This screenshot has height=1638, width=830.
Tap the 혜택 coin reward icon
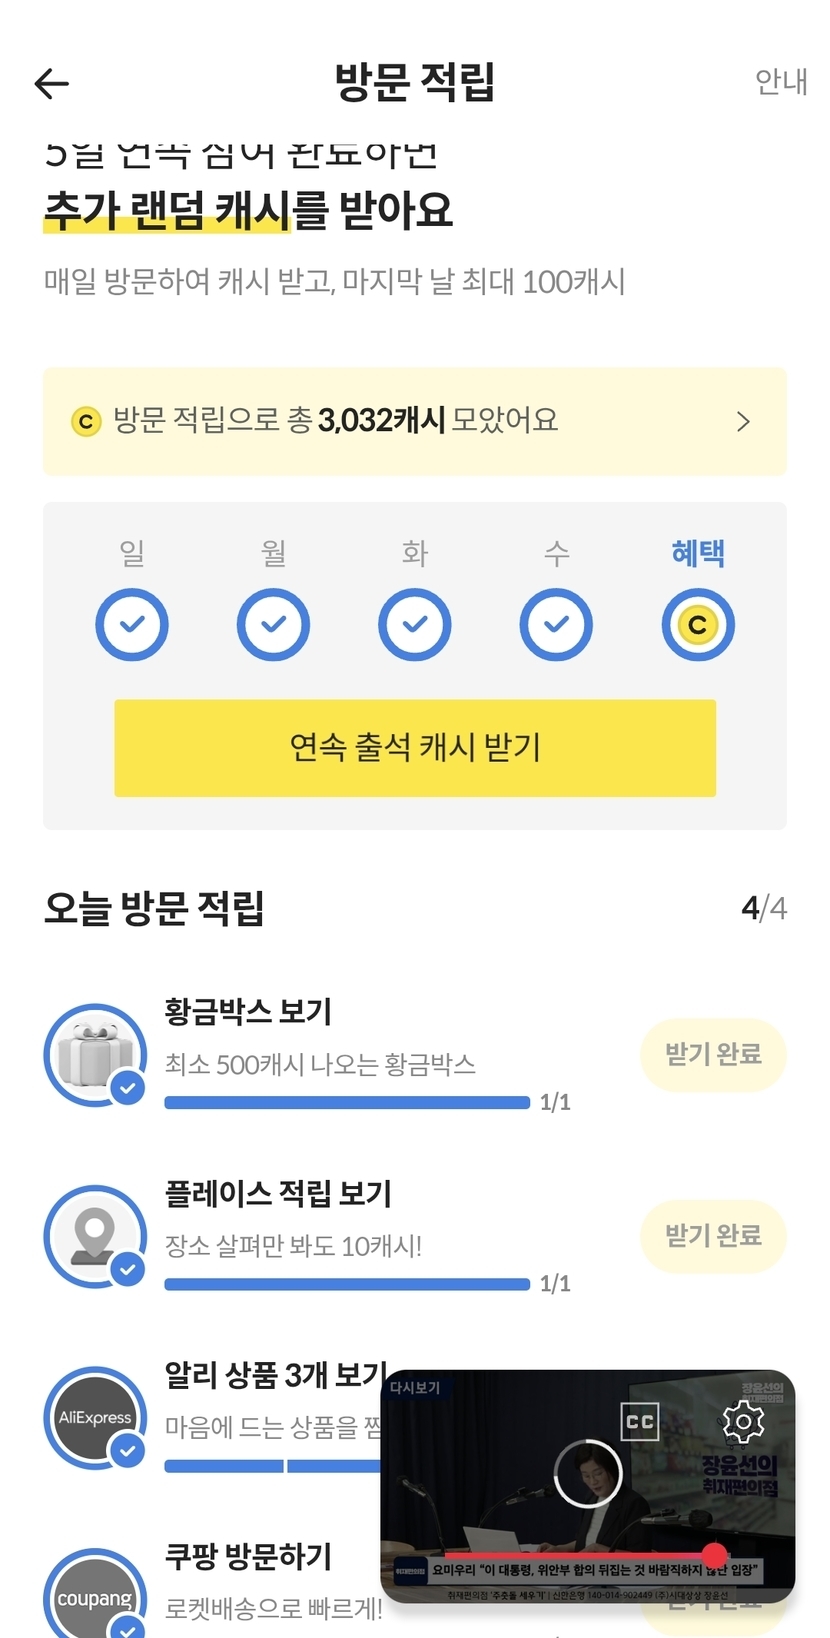698,625
